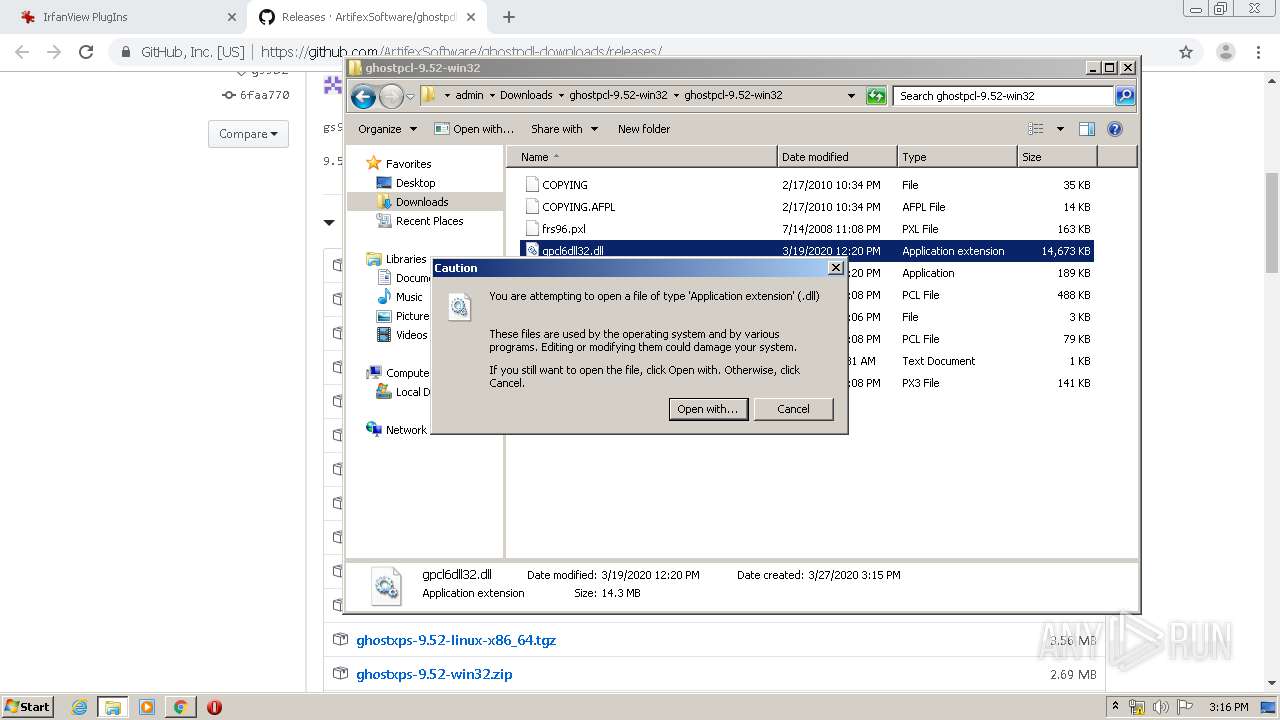
Task: Click New folder in the Explorer toolbar
Action: click(x=644, y=129)
